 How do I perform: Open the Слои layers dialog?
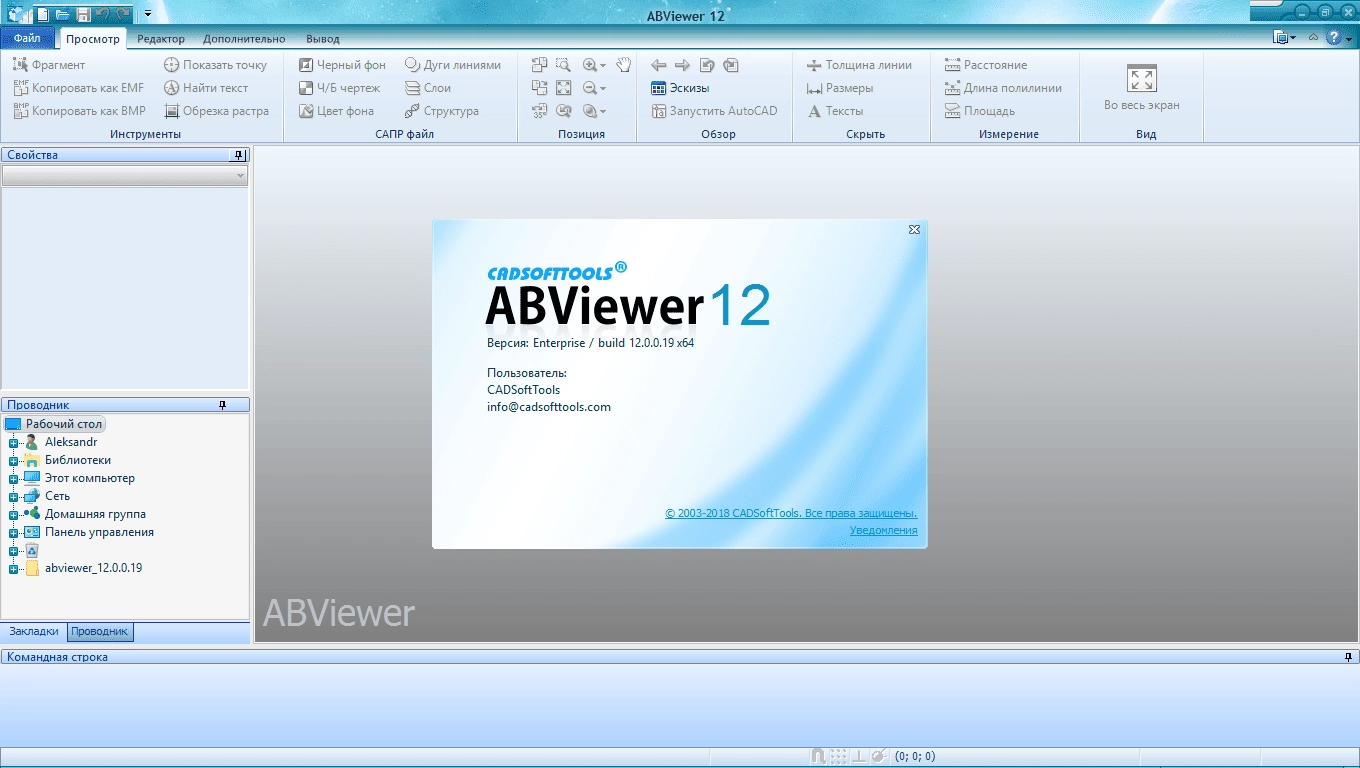tap(428, 88)
